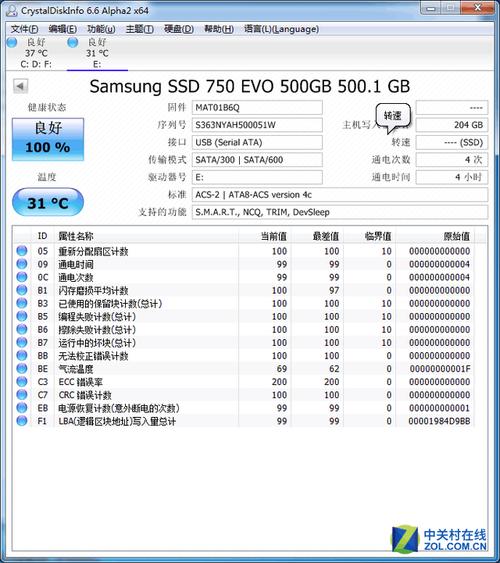Open the 功能(u) menu

[101, 29]
